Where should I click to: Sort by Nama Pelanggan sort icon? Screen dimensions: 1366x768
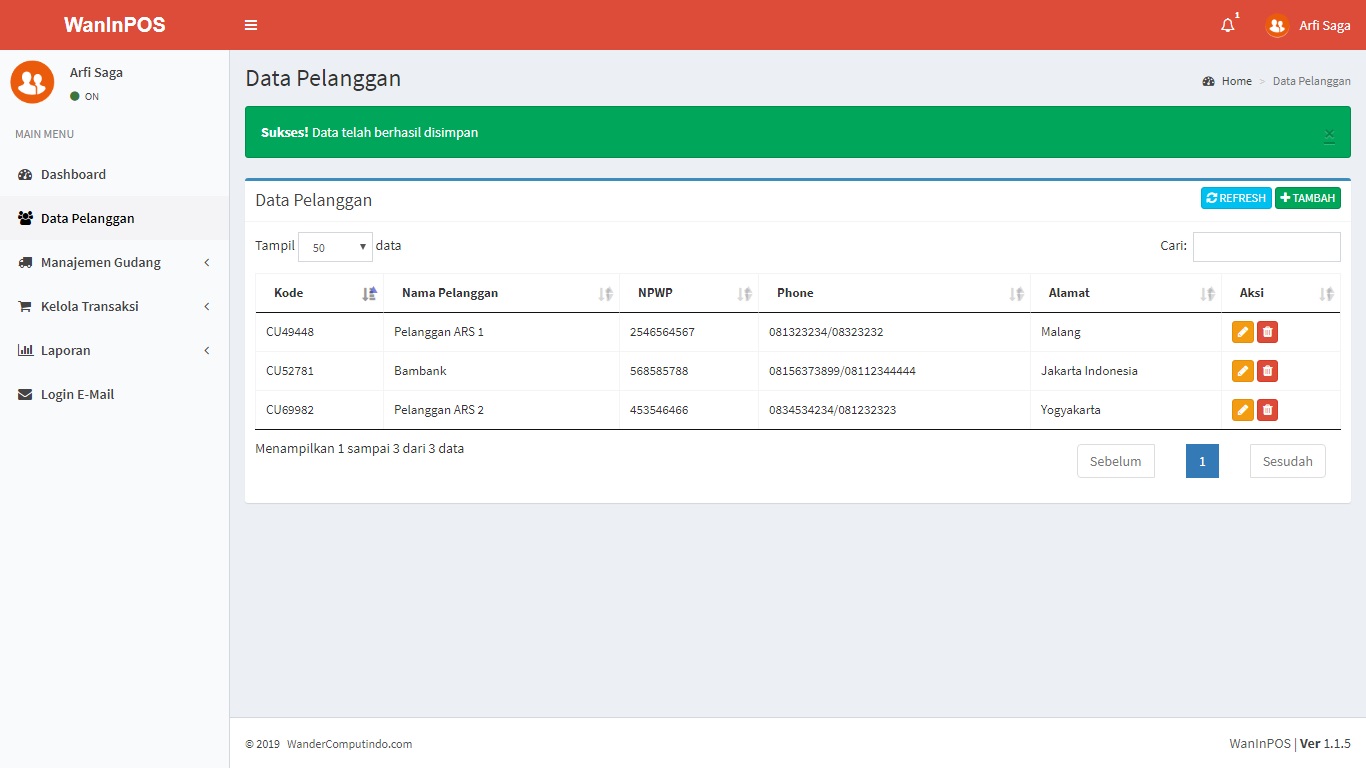(x=605, y=293)
